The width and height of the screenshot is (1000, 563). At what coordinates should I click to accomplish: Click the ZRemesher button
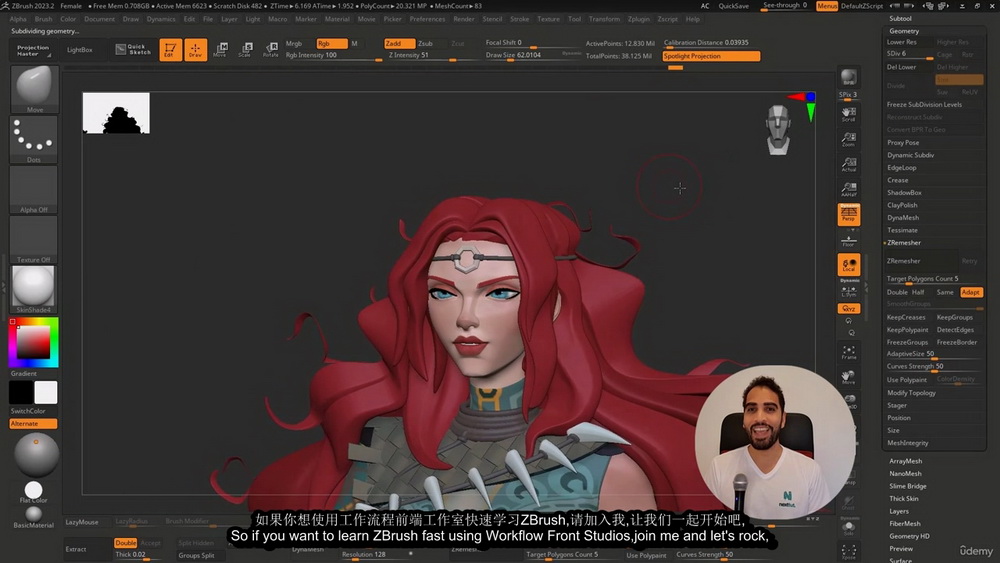[921, 261]
